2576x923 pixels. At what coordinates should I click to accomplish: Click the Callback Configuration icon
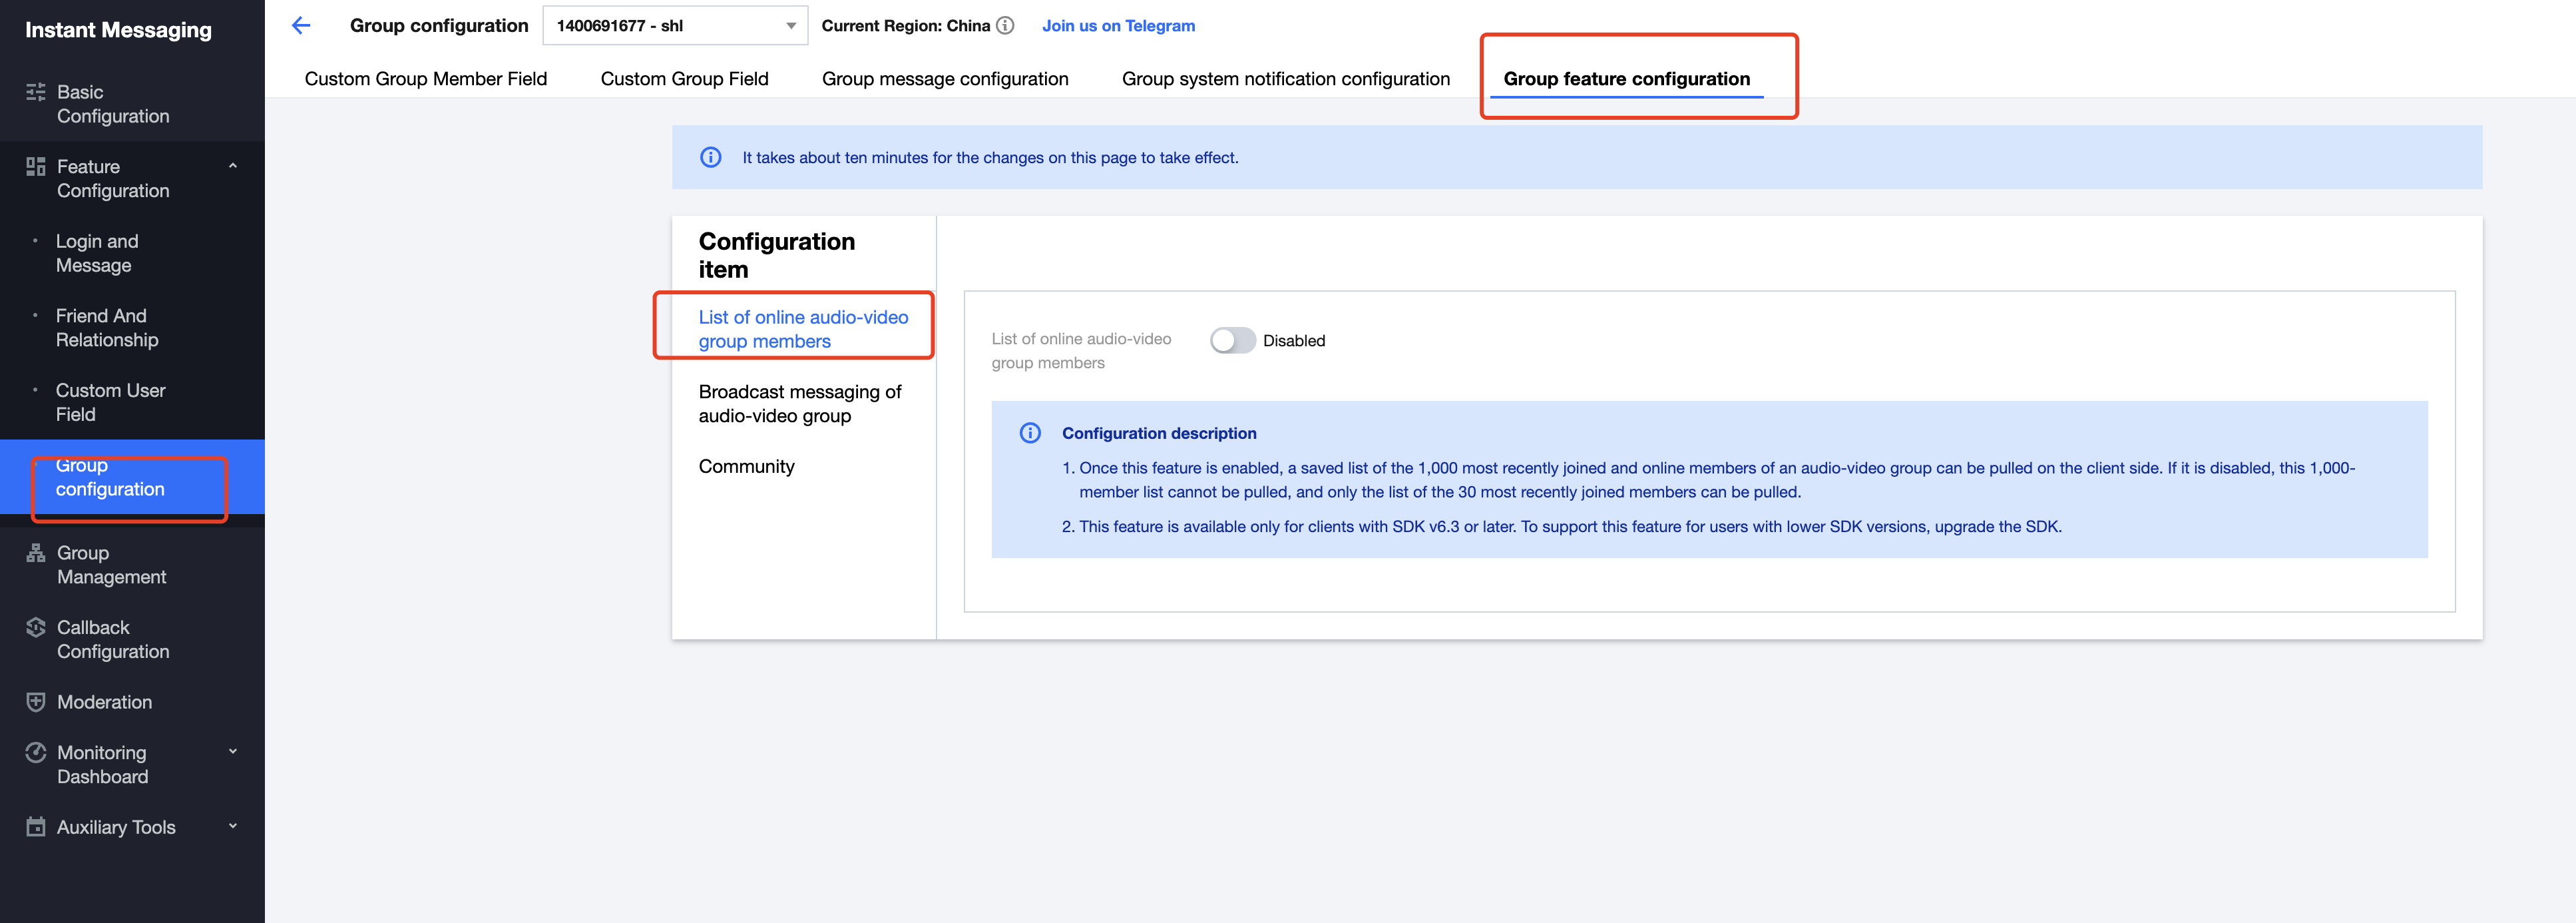click(x=36, y=627)
